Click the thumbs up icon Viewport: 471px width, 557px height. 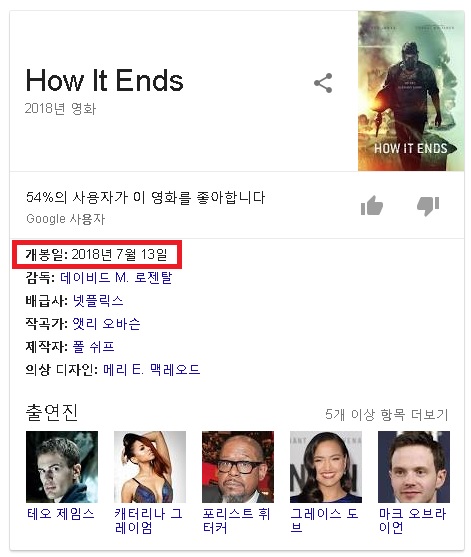(372, 205)
